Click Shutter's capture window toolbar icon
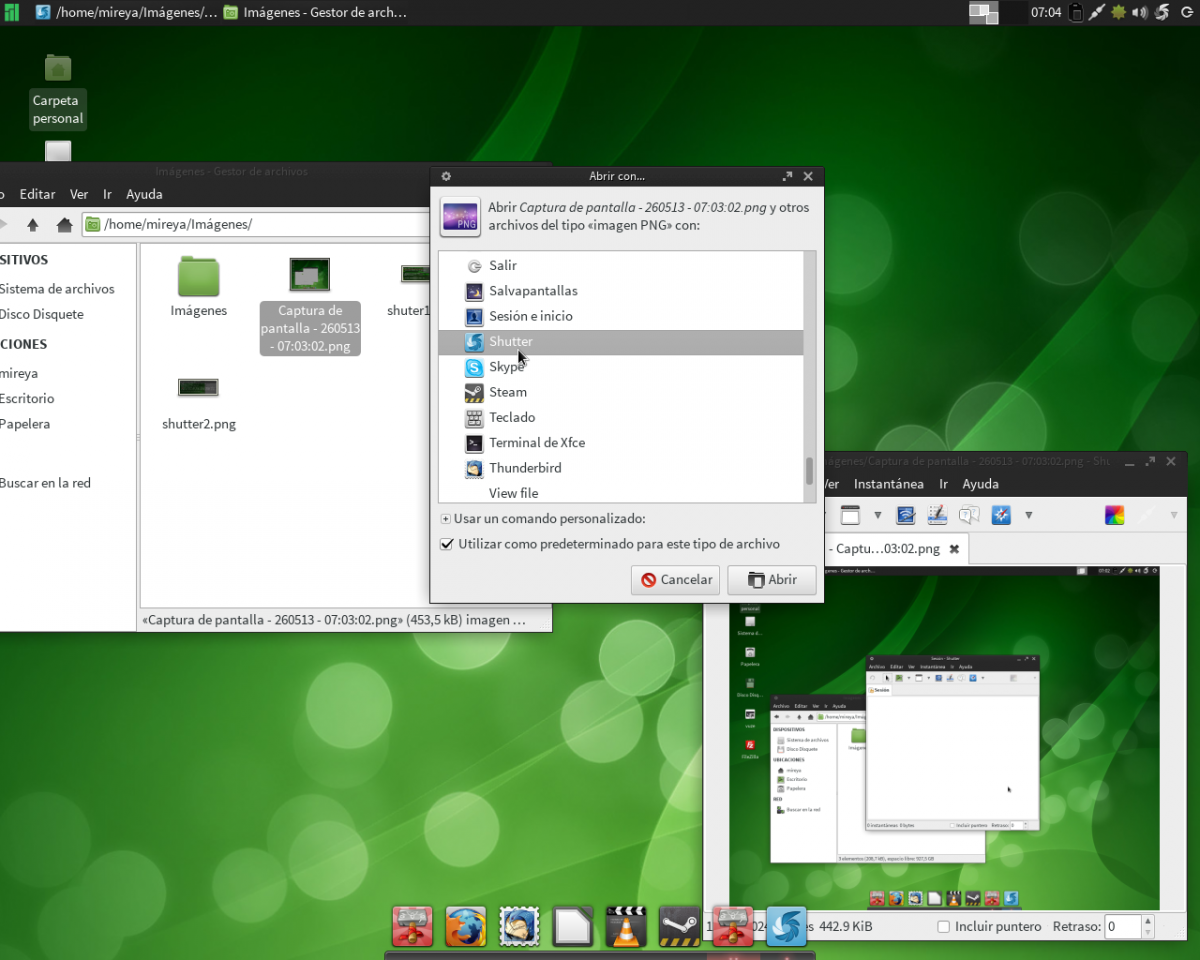 click(x=850, y=515)
